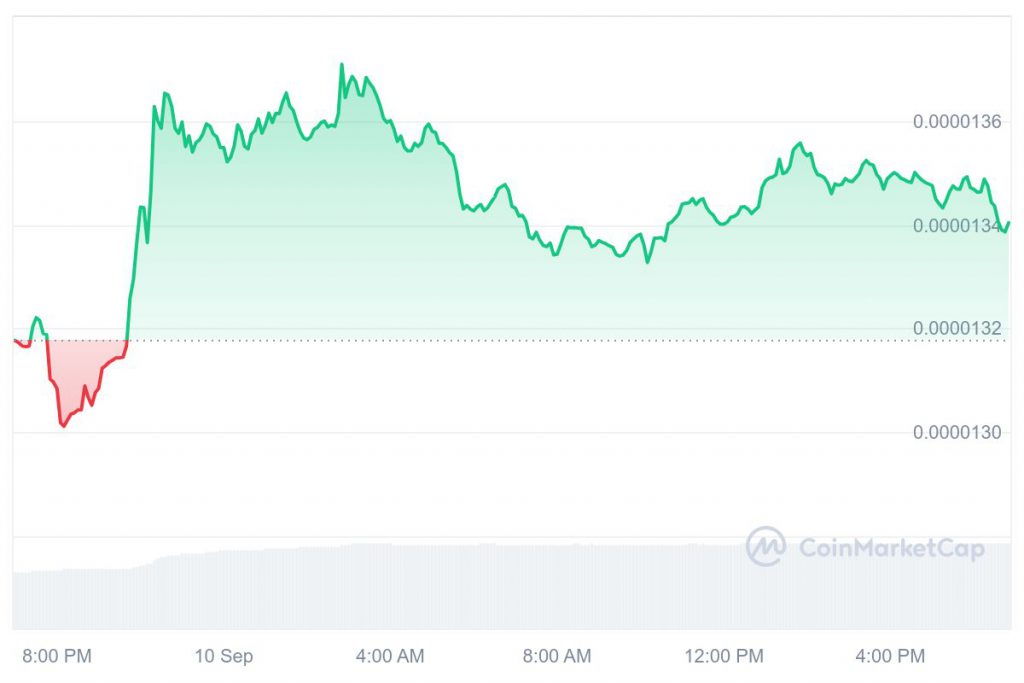Click the 8:00 PM time axis label

[57, 656]
